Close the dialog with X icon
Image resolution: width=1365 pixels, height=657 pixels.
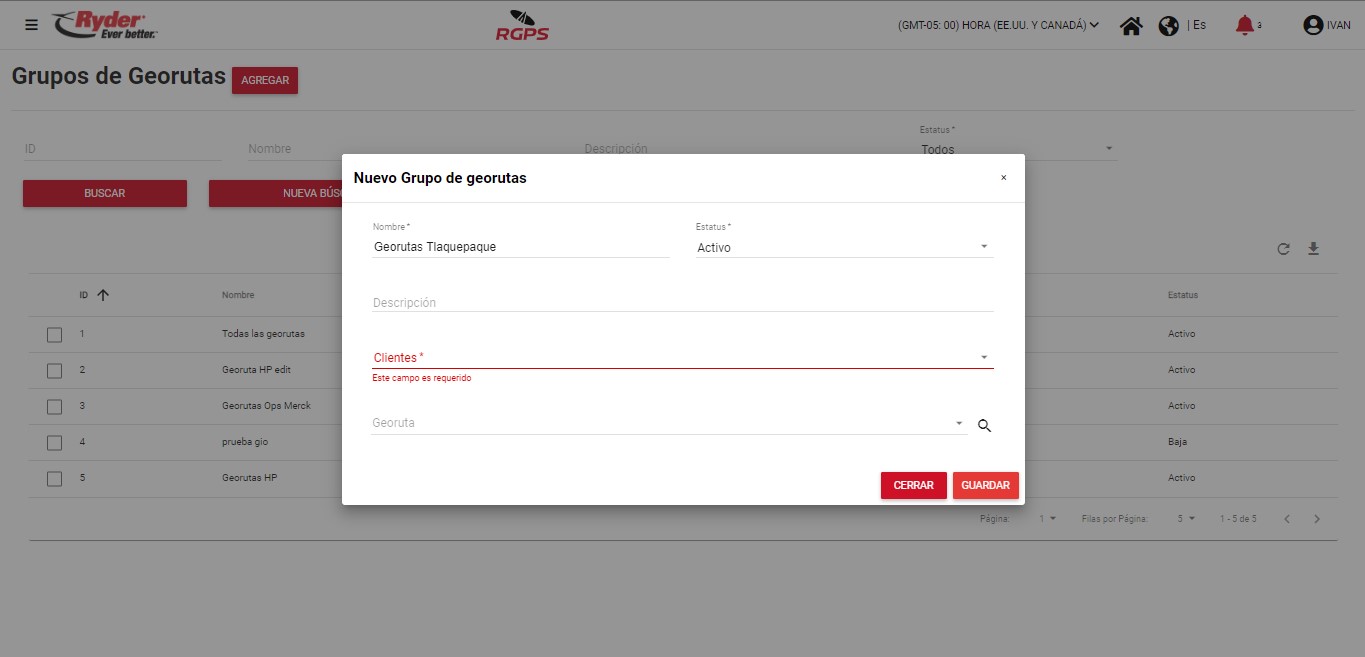tap(1004, 178)
